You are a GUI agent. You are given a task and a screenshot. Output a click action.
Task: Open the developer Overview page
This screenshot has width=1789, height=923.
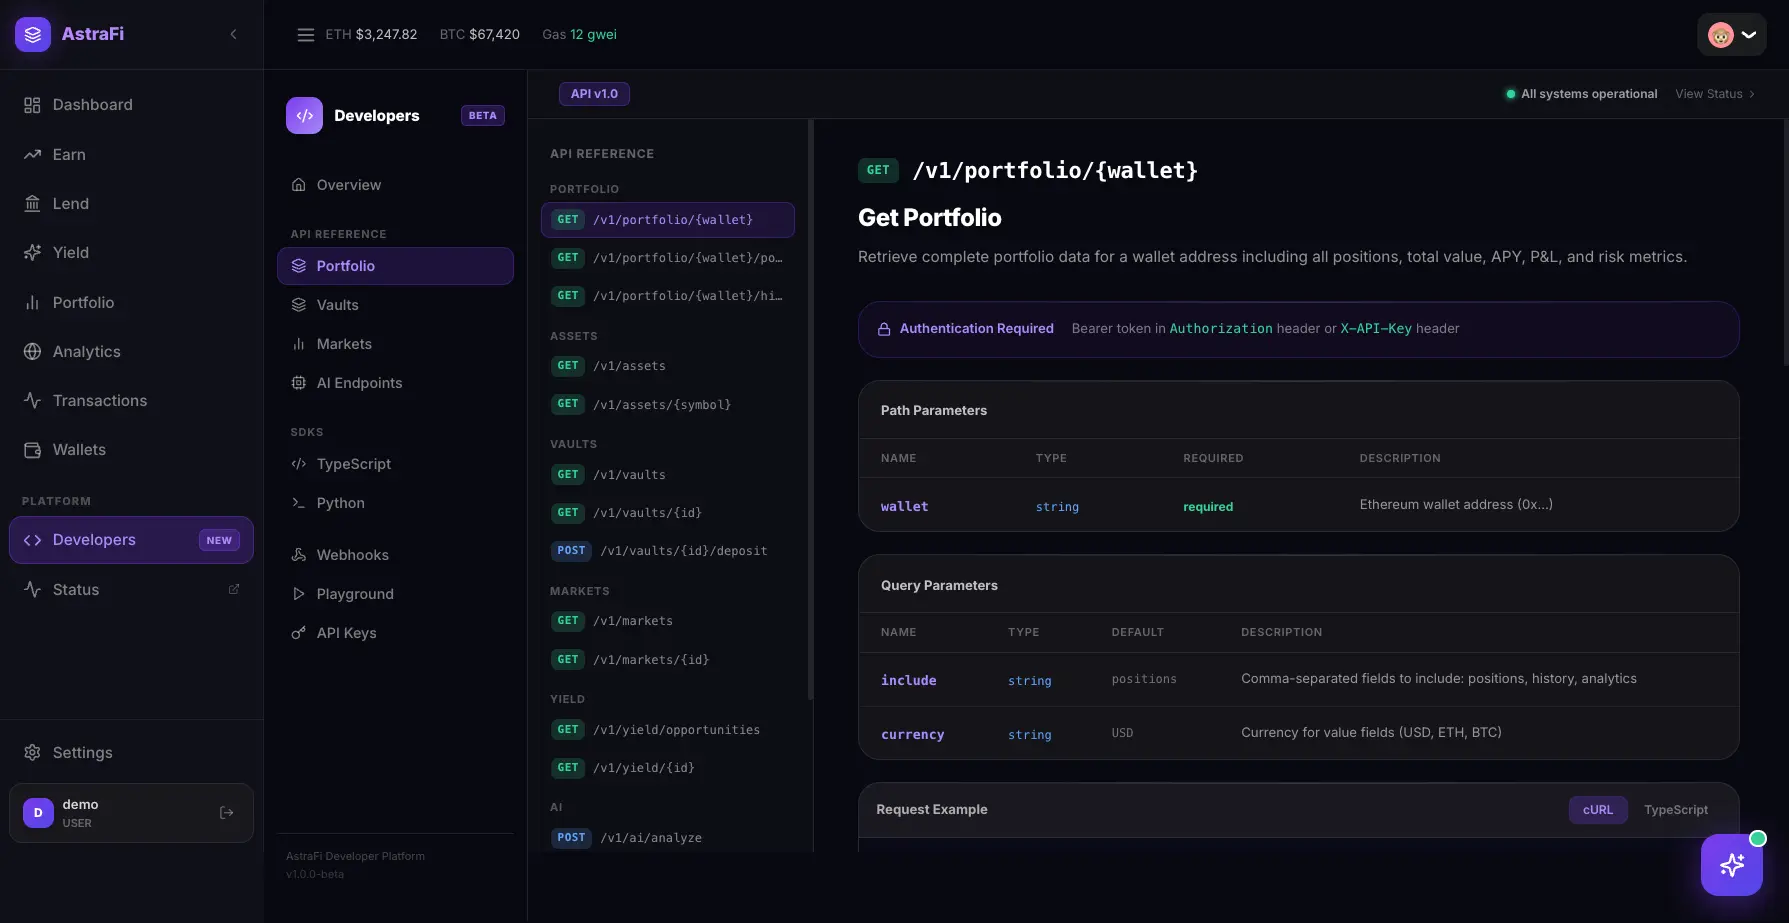(x=395, y=185)
